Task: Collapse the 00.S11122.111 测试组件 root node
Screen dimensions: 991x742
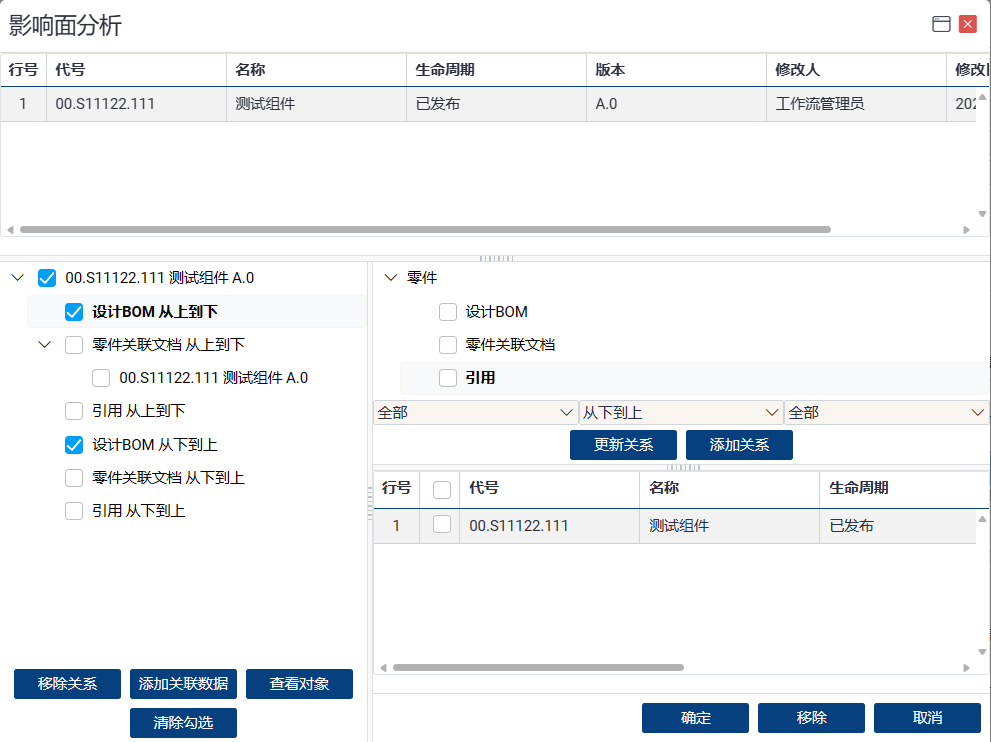Action: [17, 278]
